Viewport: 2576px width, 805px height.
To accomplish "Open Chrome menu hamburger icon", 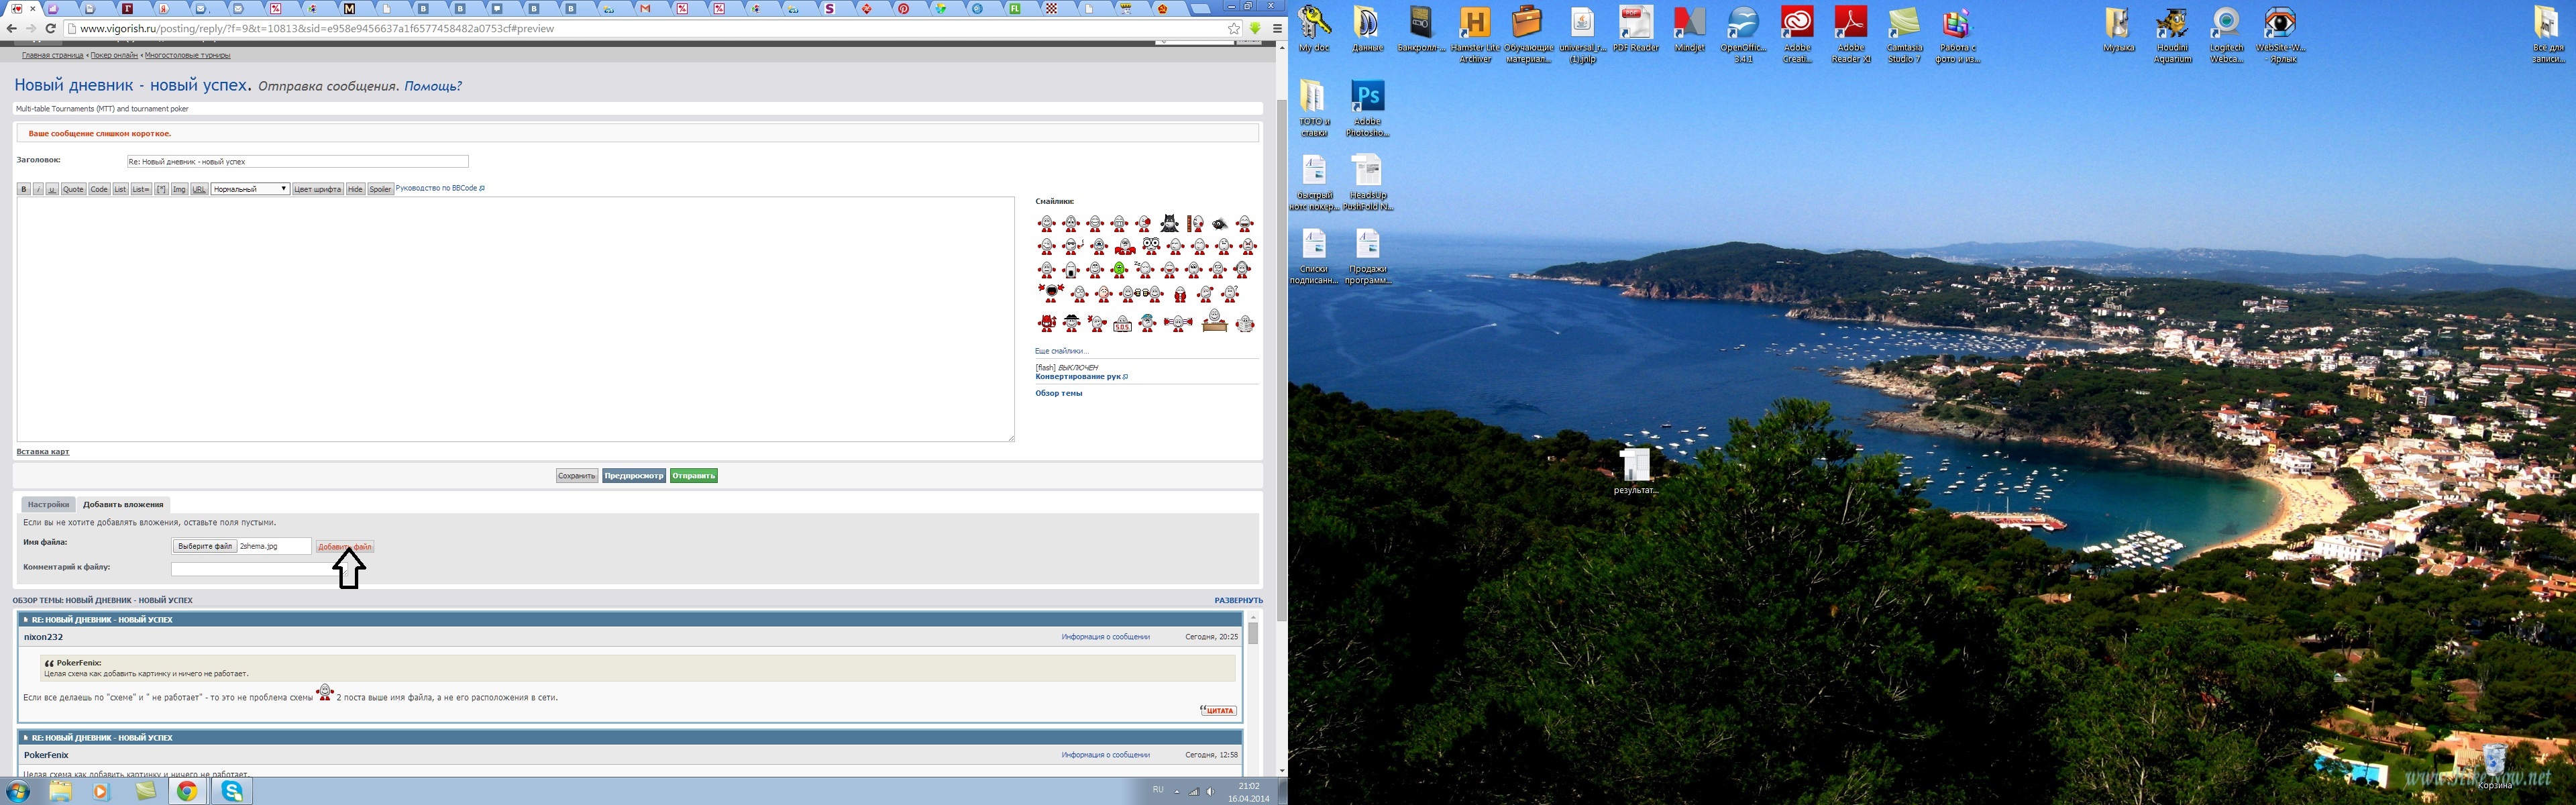I will (1277, 29).
